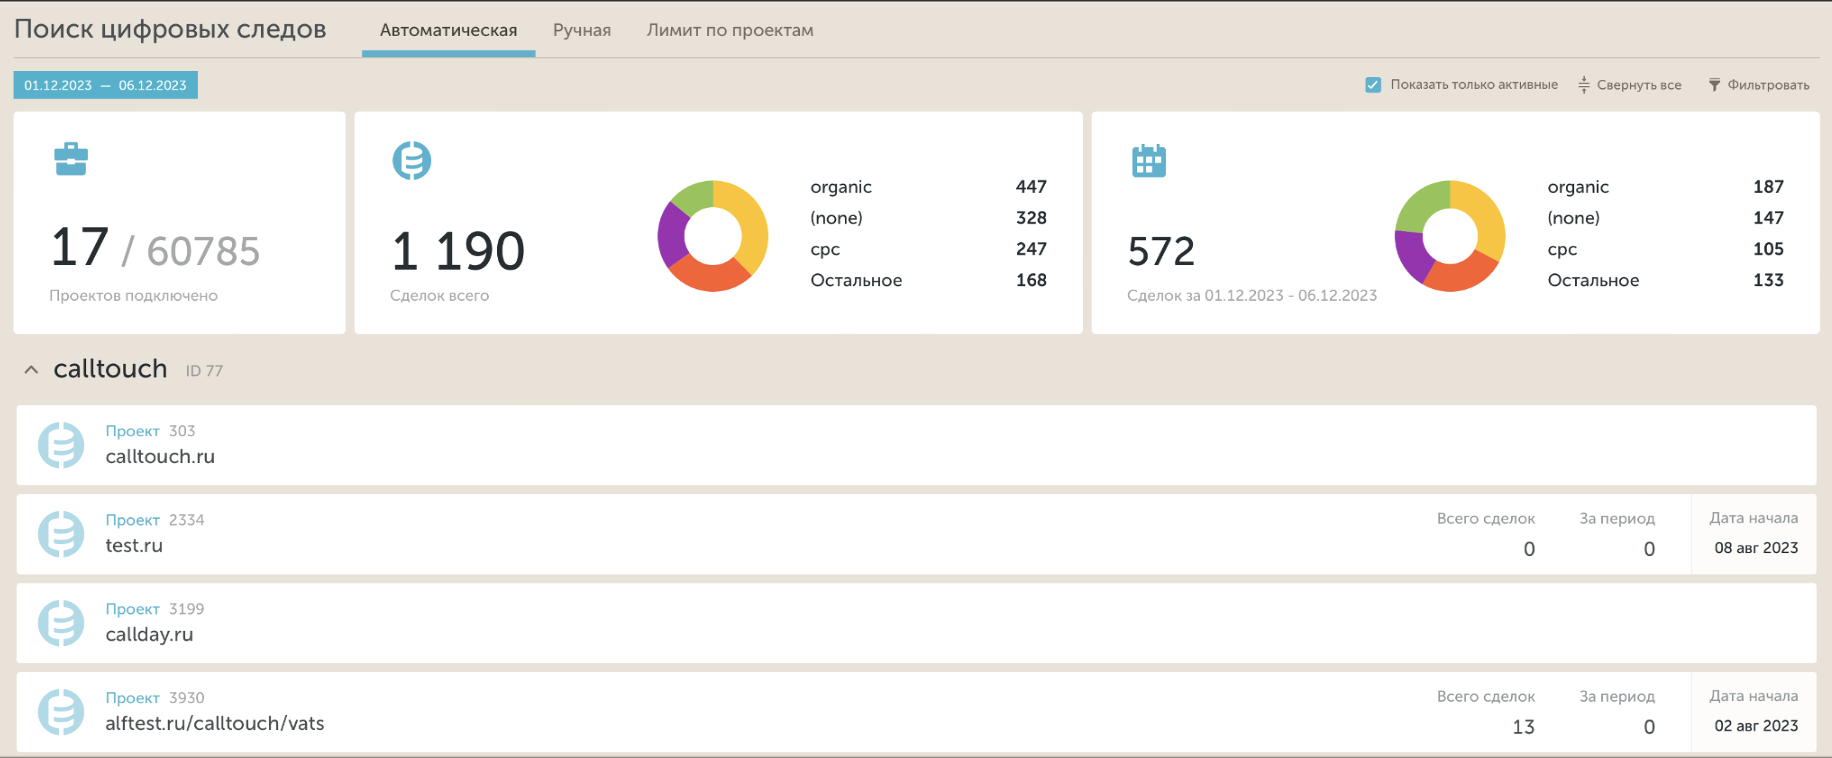Click the callday.ru project name
Image resolution: width=1832 pixels, height=758 pixels.
[x=149, y=635]
